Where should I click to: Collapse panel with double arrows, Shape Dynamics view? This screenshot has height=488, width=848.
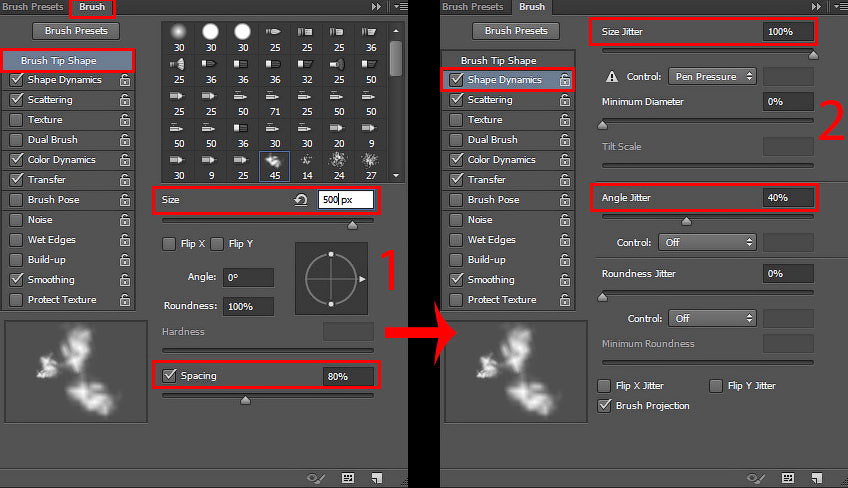(816, 6)
